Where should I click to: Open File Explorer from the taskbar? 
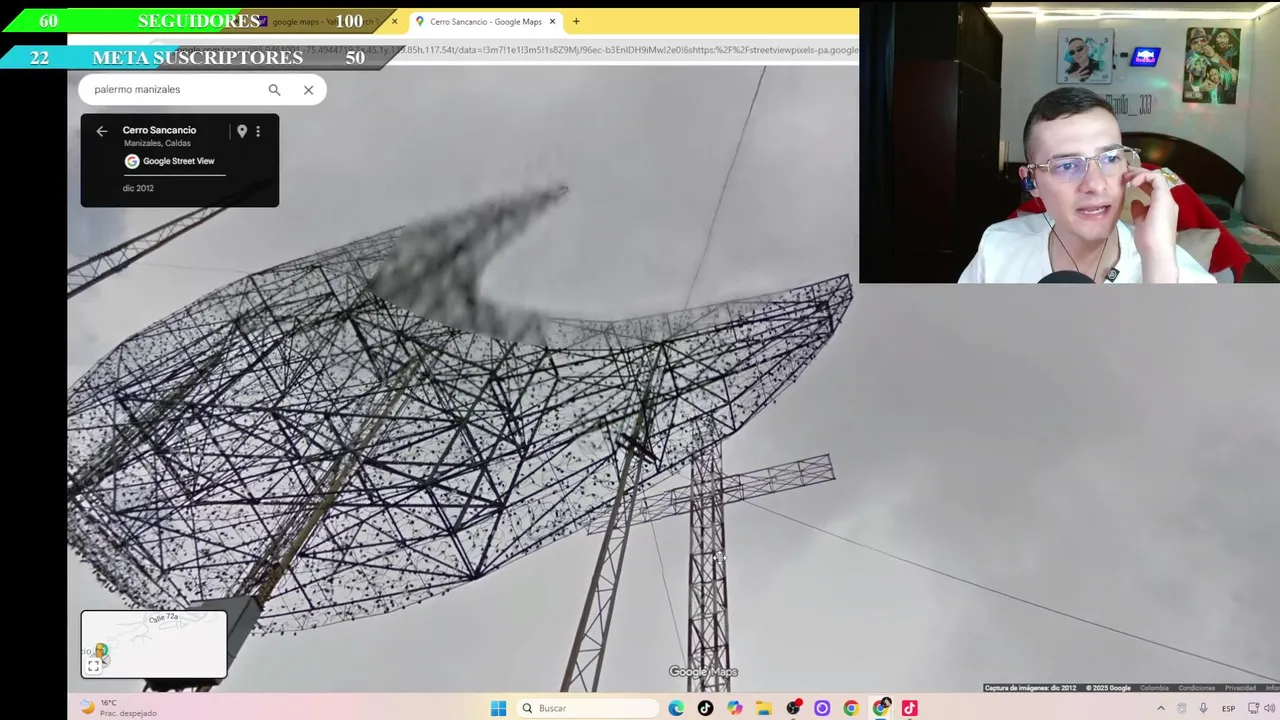click(764, 708)
